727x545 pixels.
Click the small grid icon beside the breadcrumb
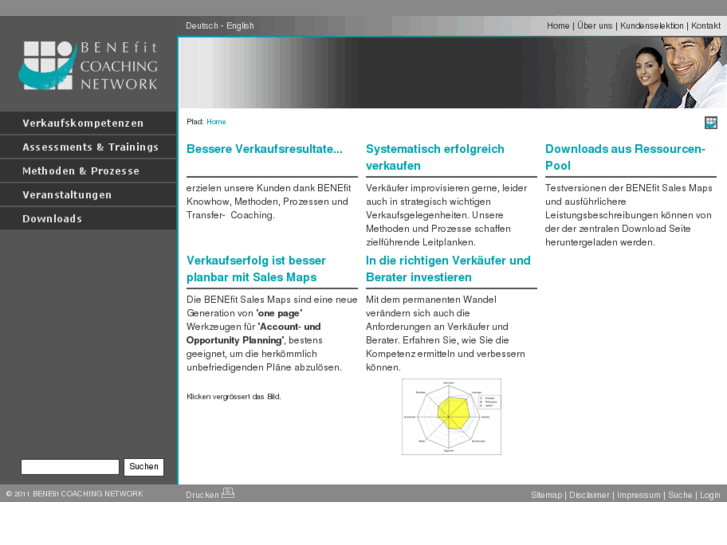711,122
